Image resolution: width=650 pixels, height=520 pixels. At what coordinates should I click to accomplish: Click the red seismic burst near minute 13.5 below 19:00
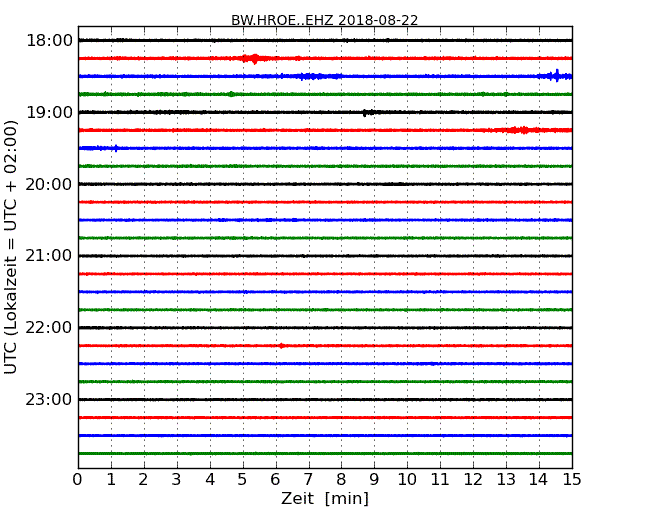click(x=520, y=130)
